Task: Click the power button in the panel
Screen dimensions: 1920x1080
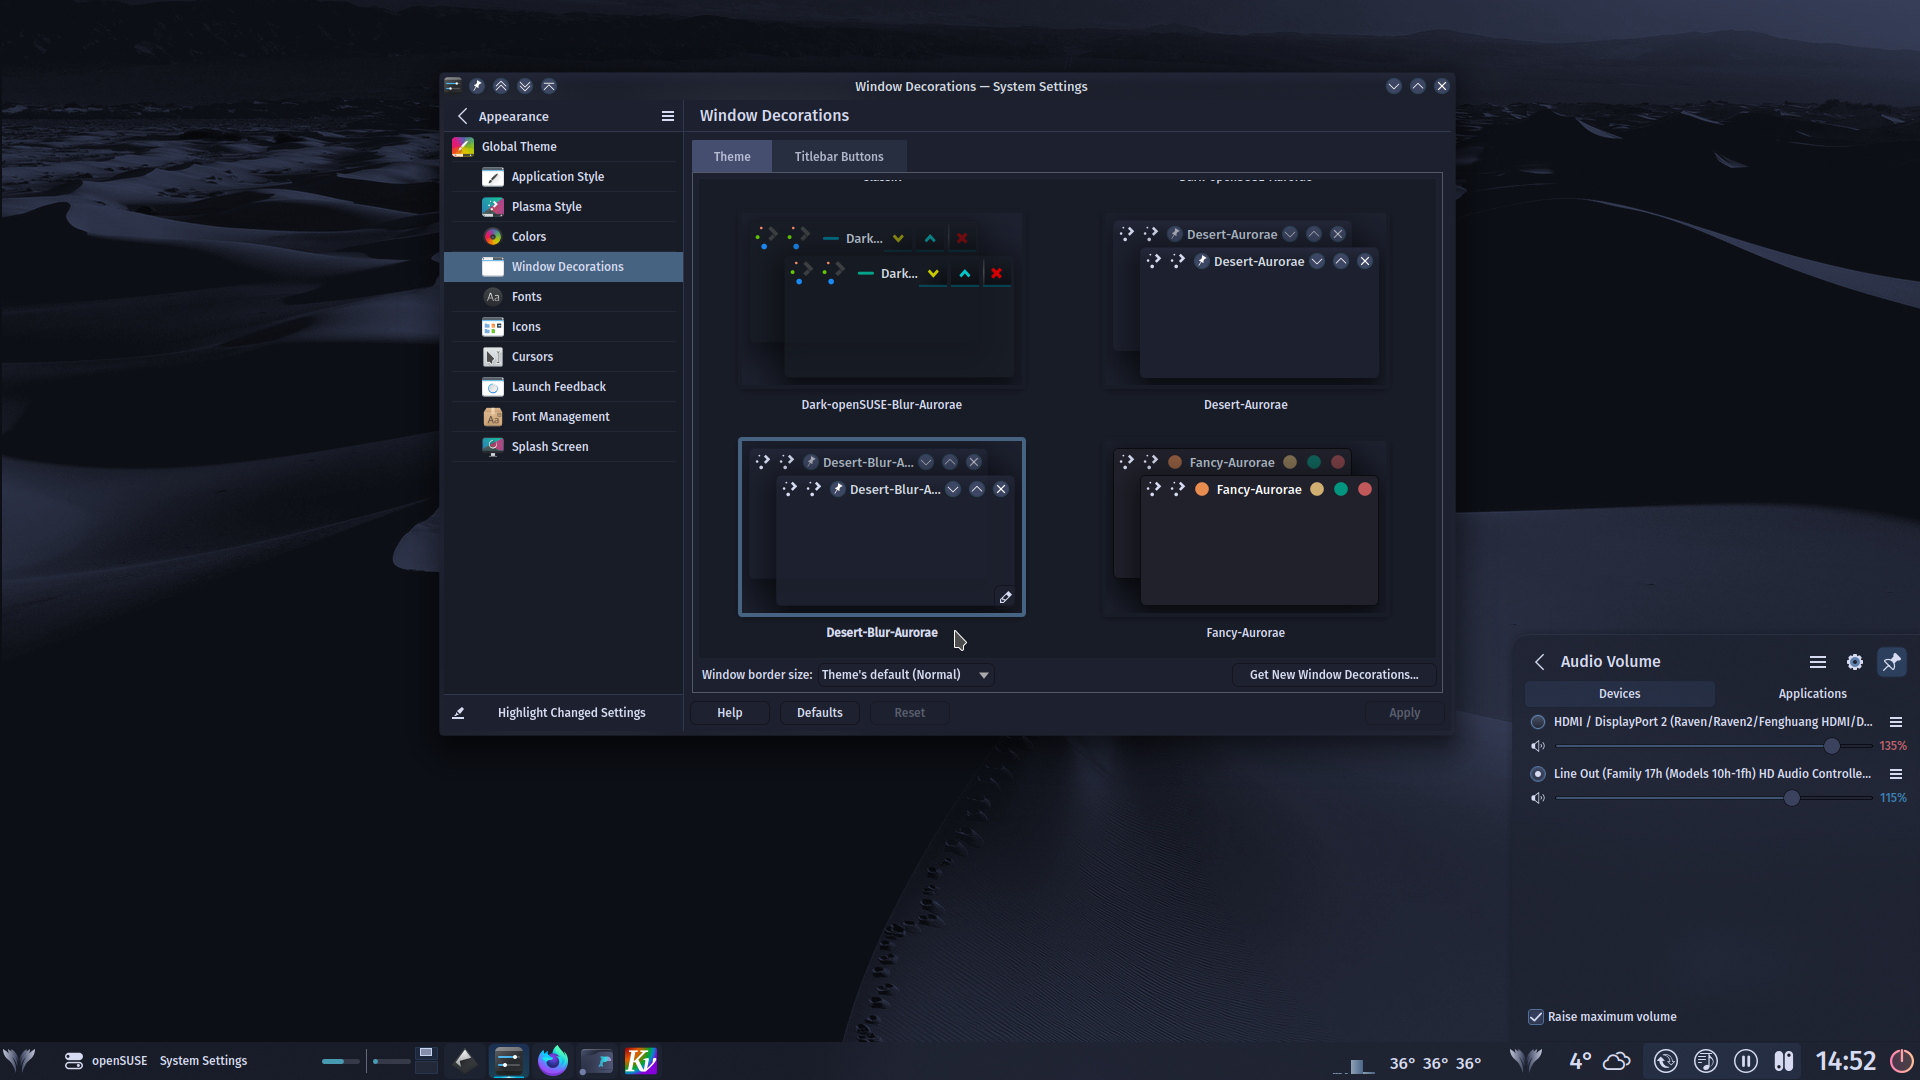Action: (x=1901, y=1061)
